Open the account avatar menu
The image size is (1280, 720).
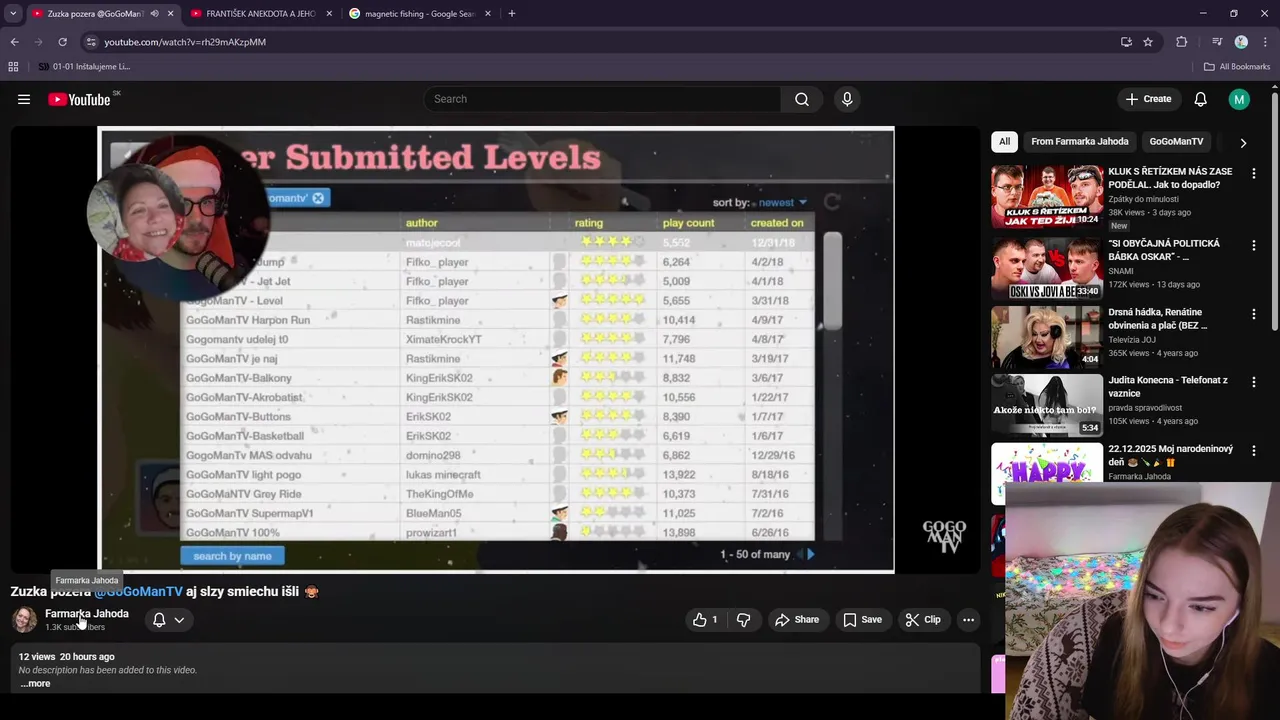click(x=1239, y=99)
